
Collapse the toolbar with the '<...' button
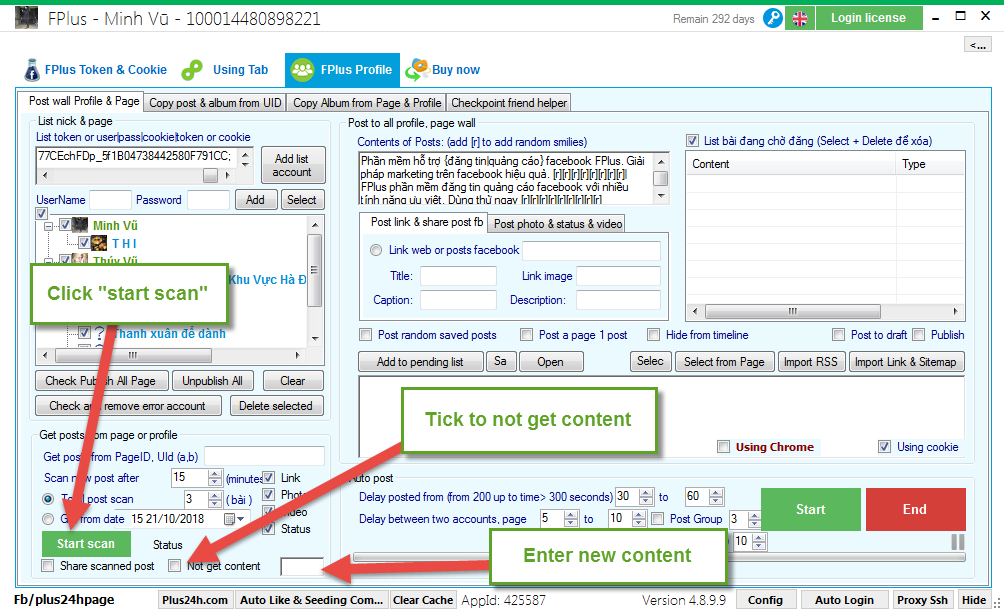[978, 44]
